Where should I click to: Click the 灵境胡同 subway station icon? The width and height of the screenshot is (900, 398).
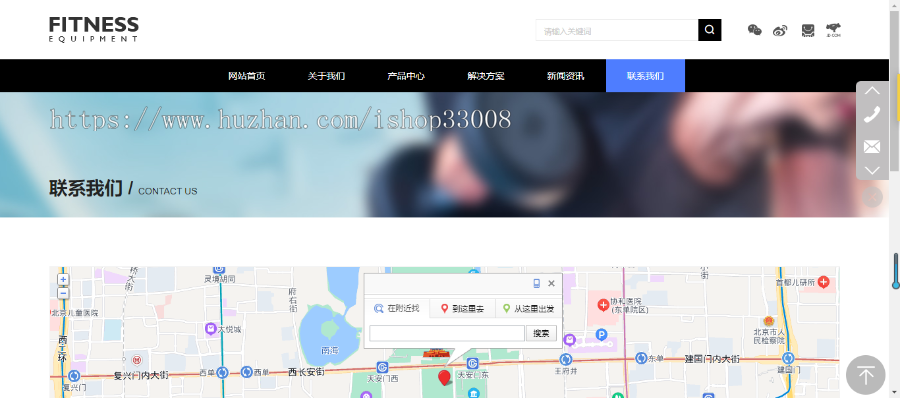[218, 270]
